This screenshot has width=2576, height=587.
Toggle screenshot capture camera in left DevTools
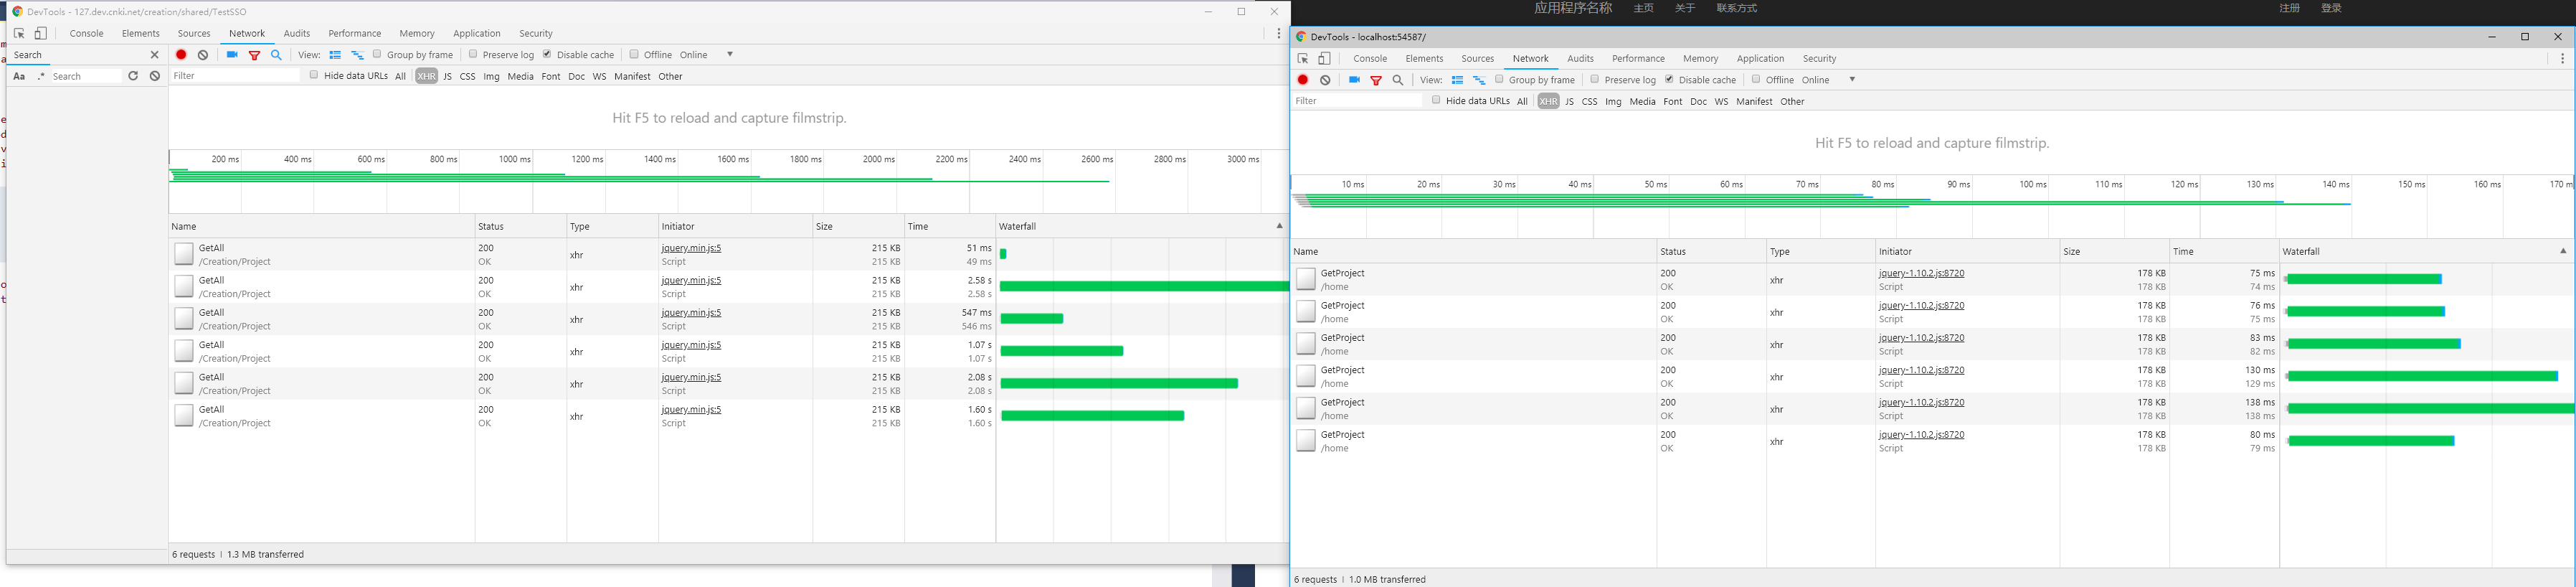232,55
